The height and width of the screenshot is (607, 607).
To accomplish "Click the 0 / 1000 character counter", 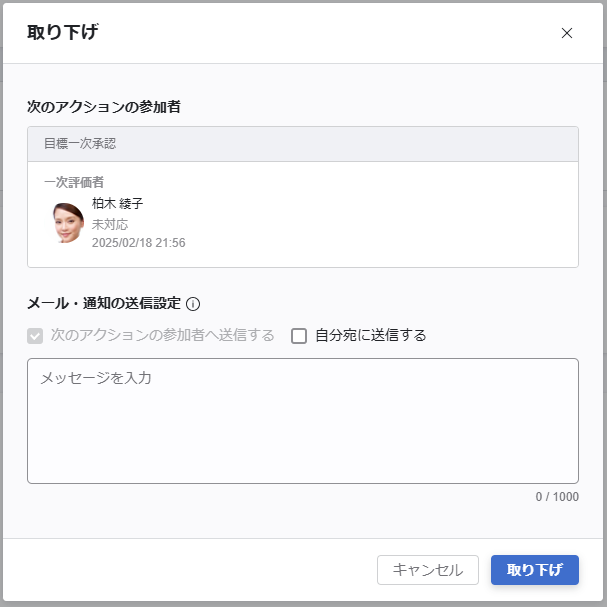I will pyautogui.click(x=556, y=497).
